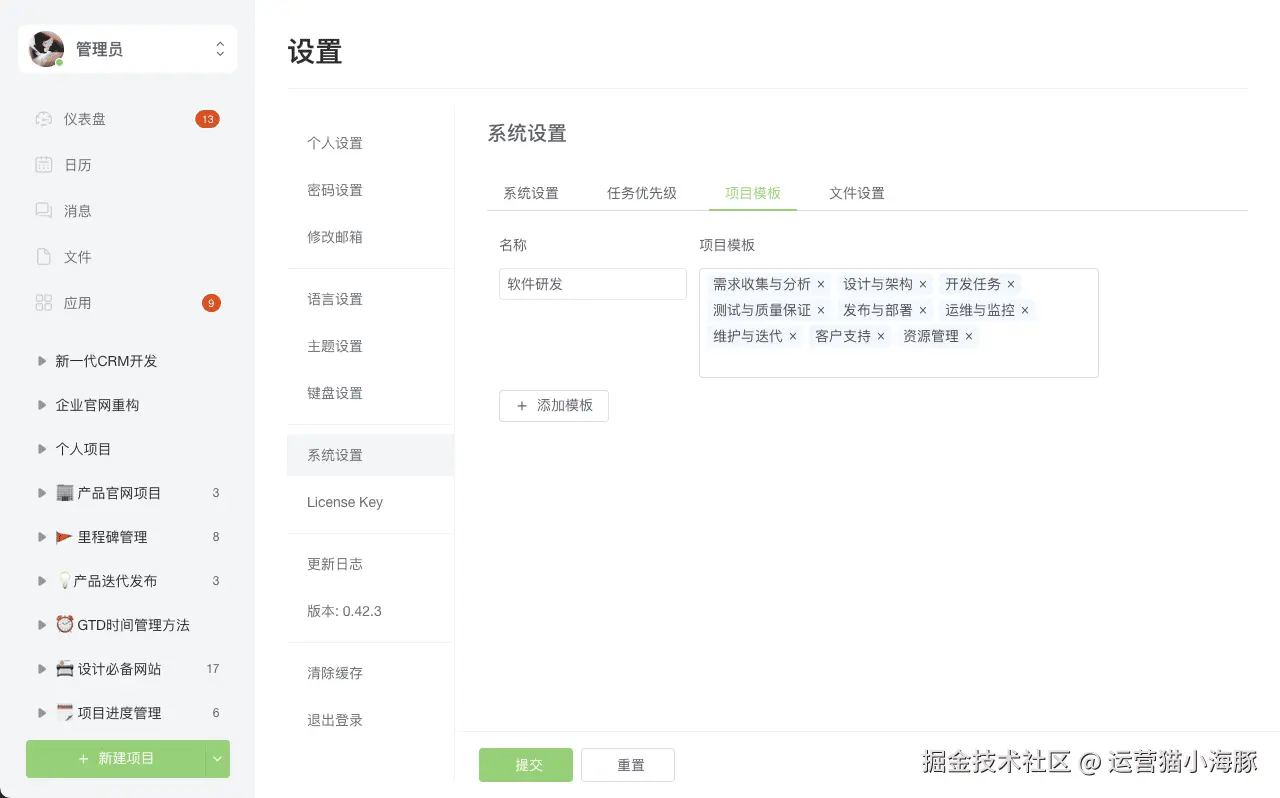The image size is (1280, 798).
Task: Click the 添加模板 button
Action: point(554,406)
